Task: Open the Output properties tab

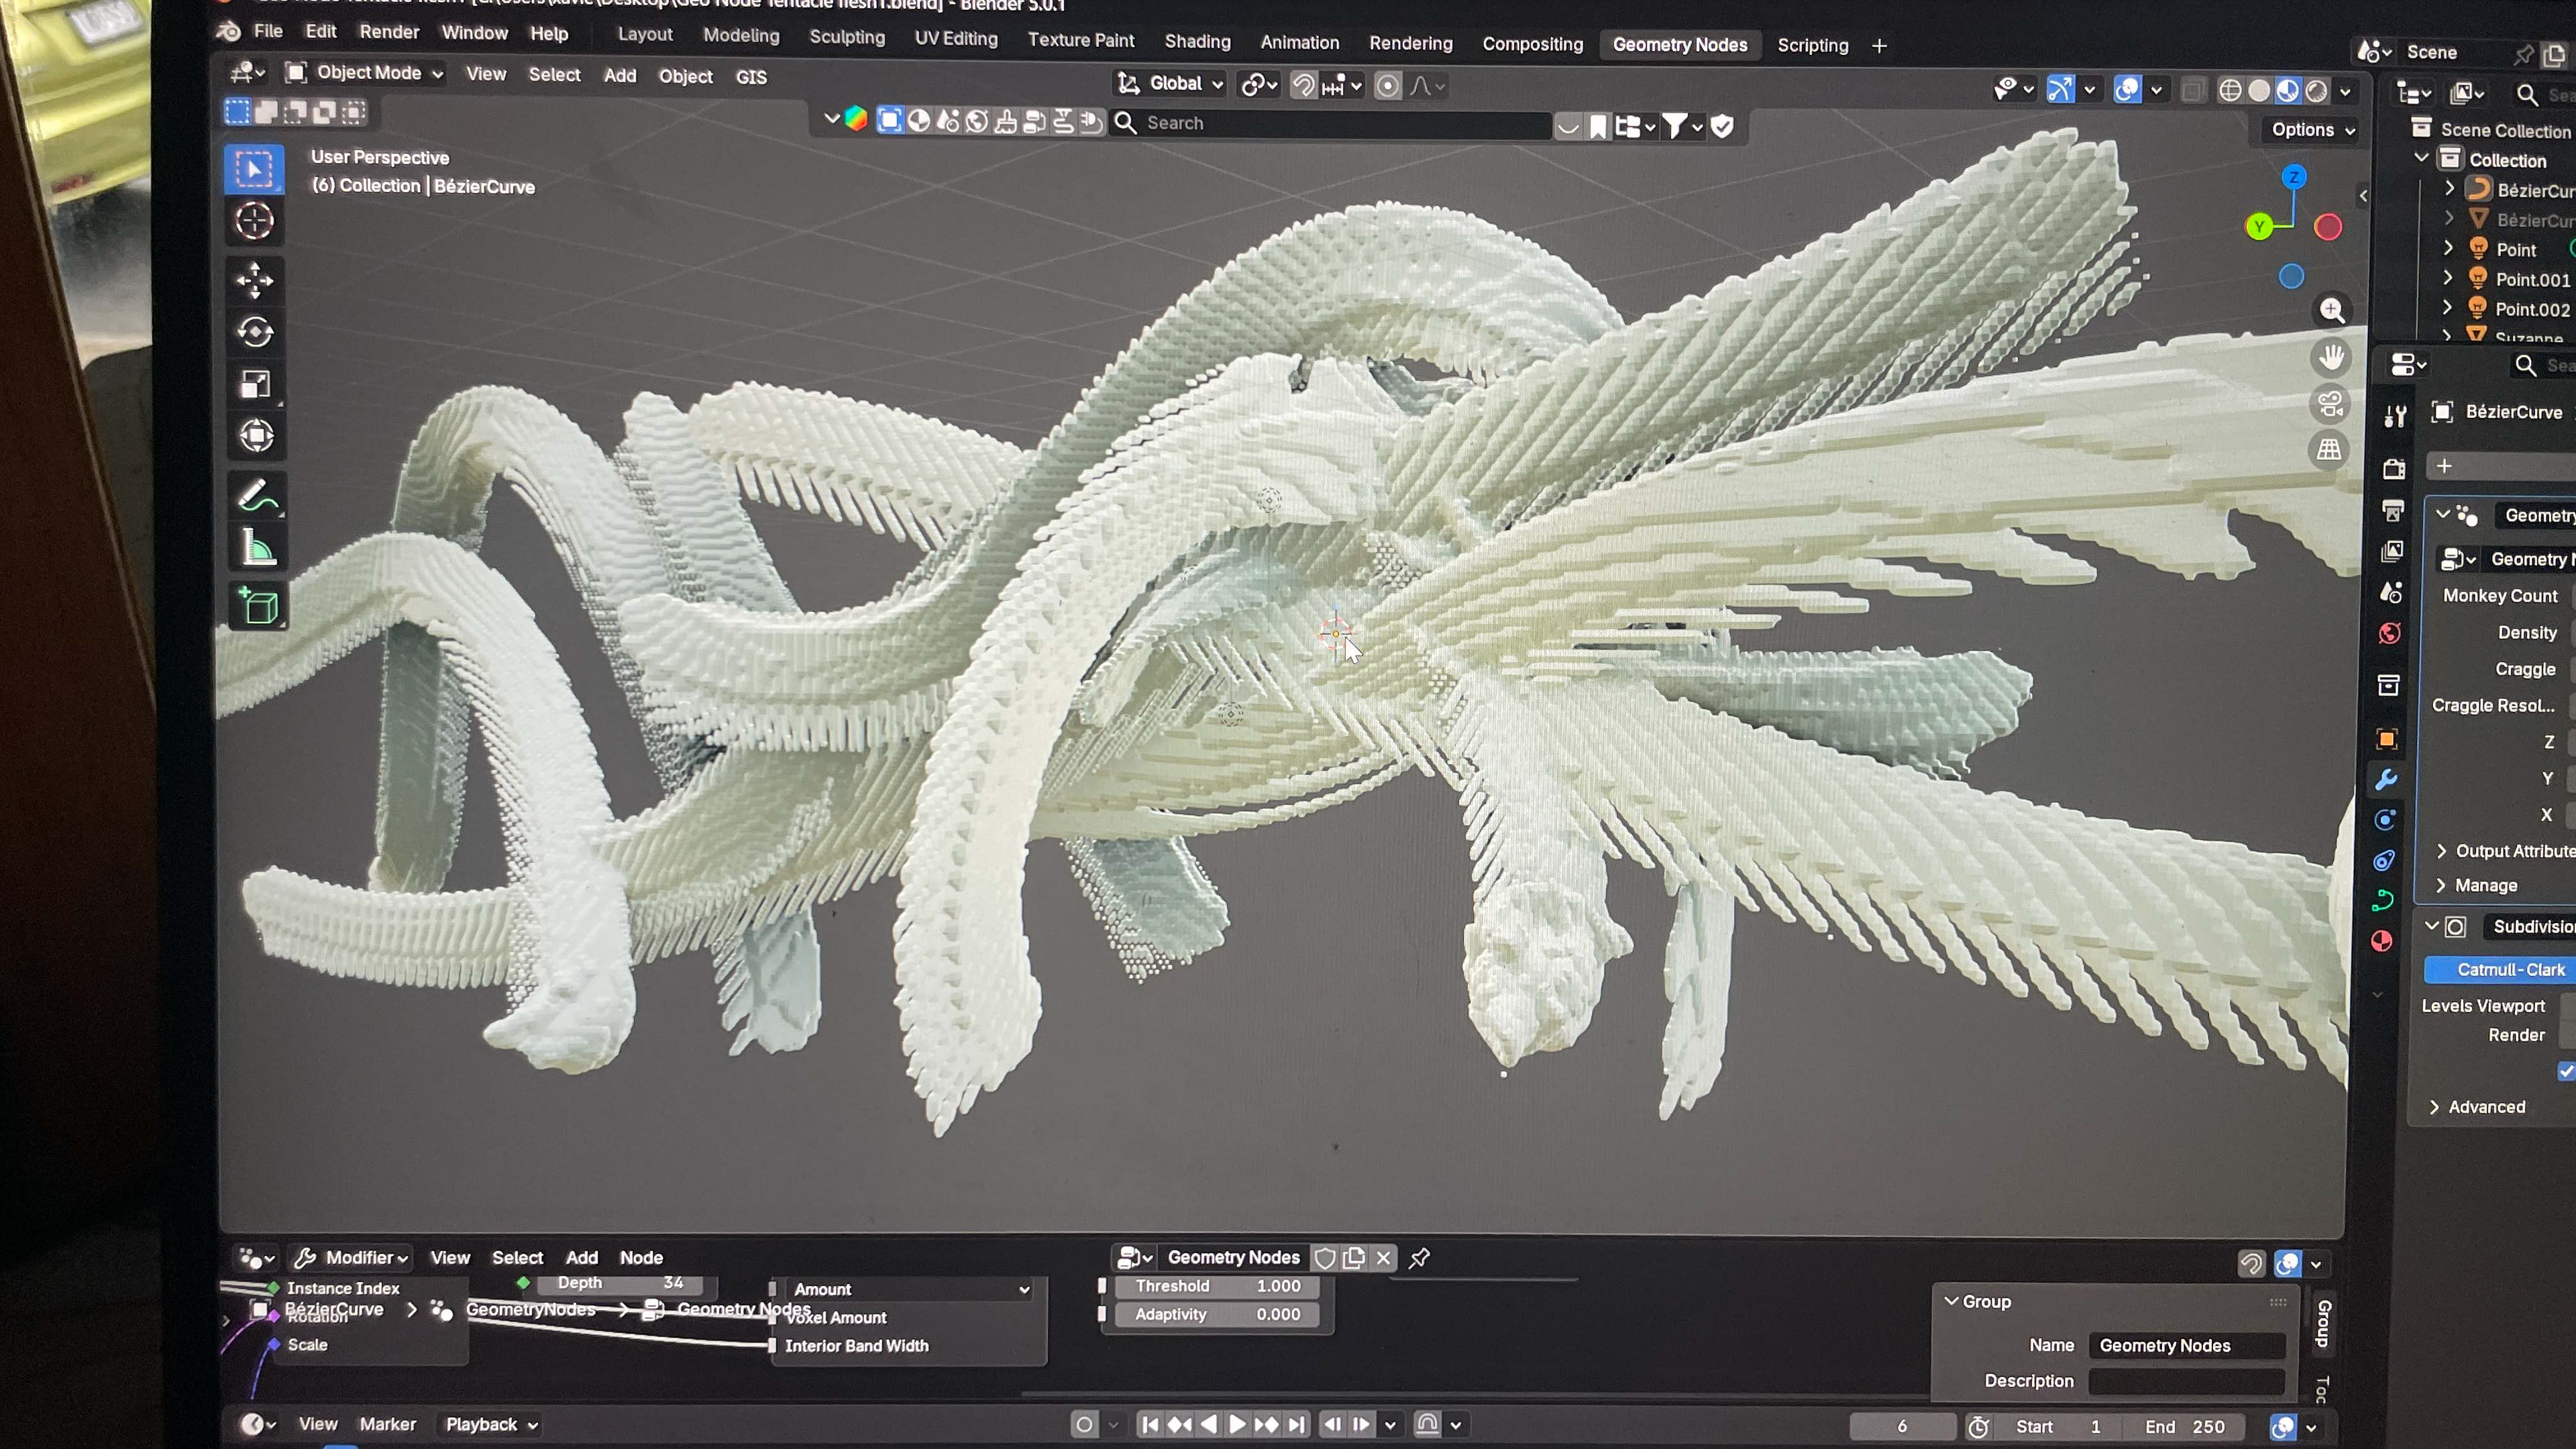Action: pos(2392,511)
